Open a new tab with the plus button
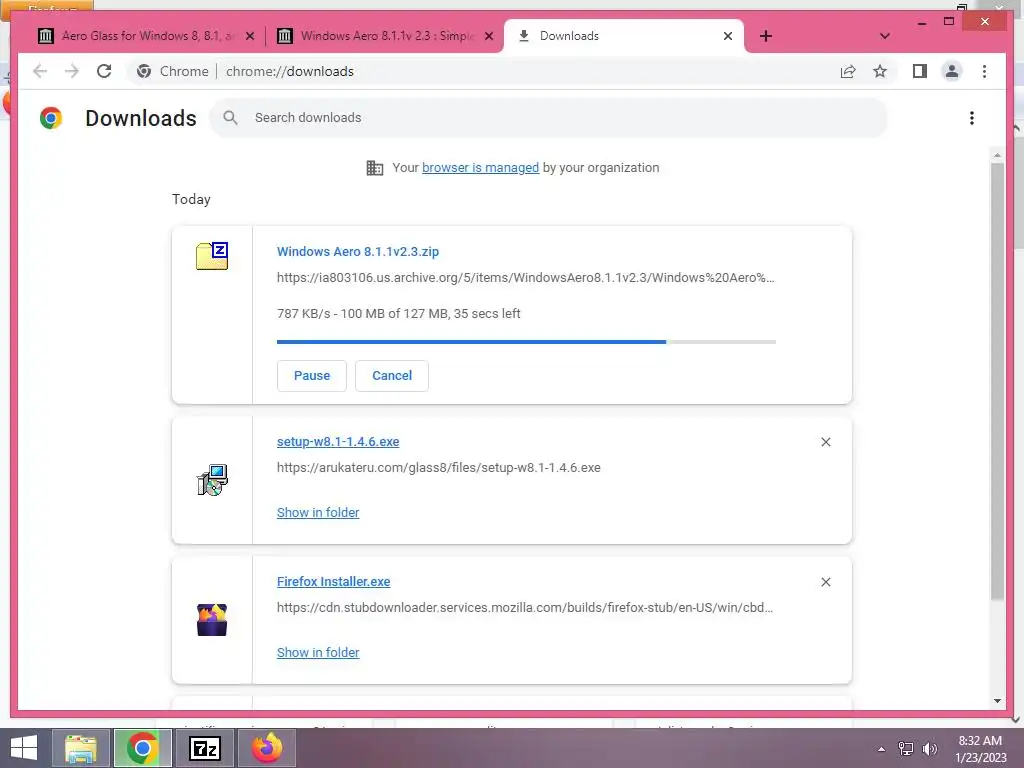The width and height of the screenshot is (1024, 768). 766,36
